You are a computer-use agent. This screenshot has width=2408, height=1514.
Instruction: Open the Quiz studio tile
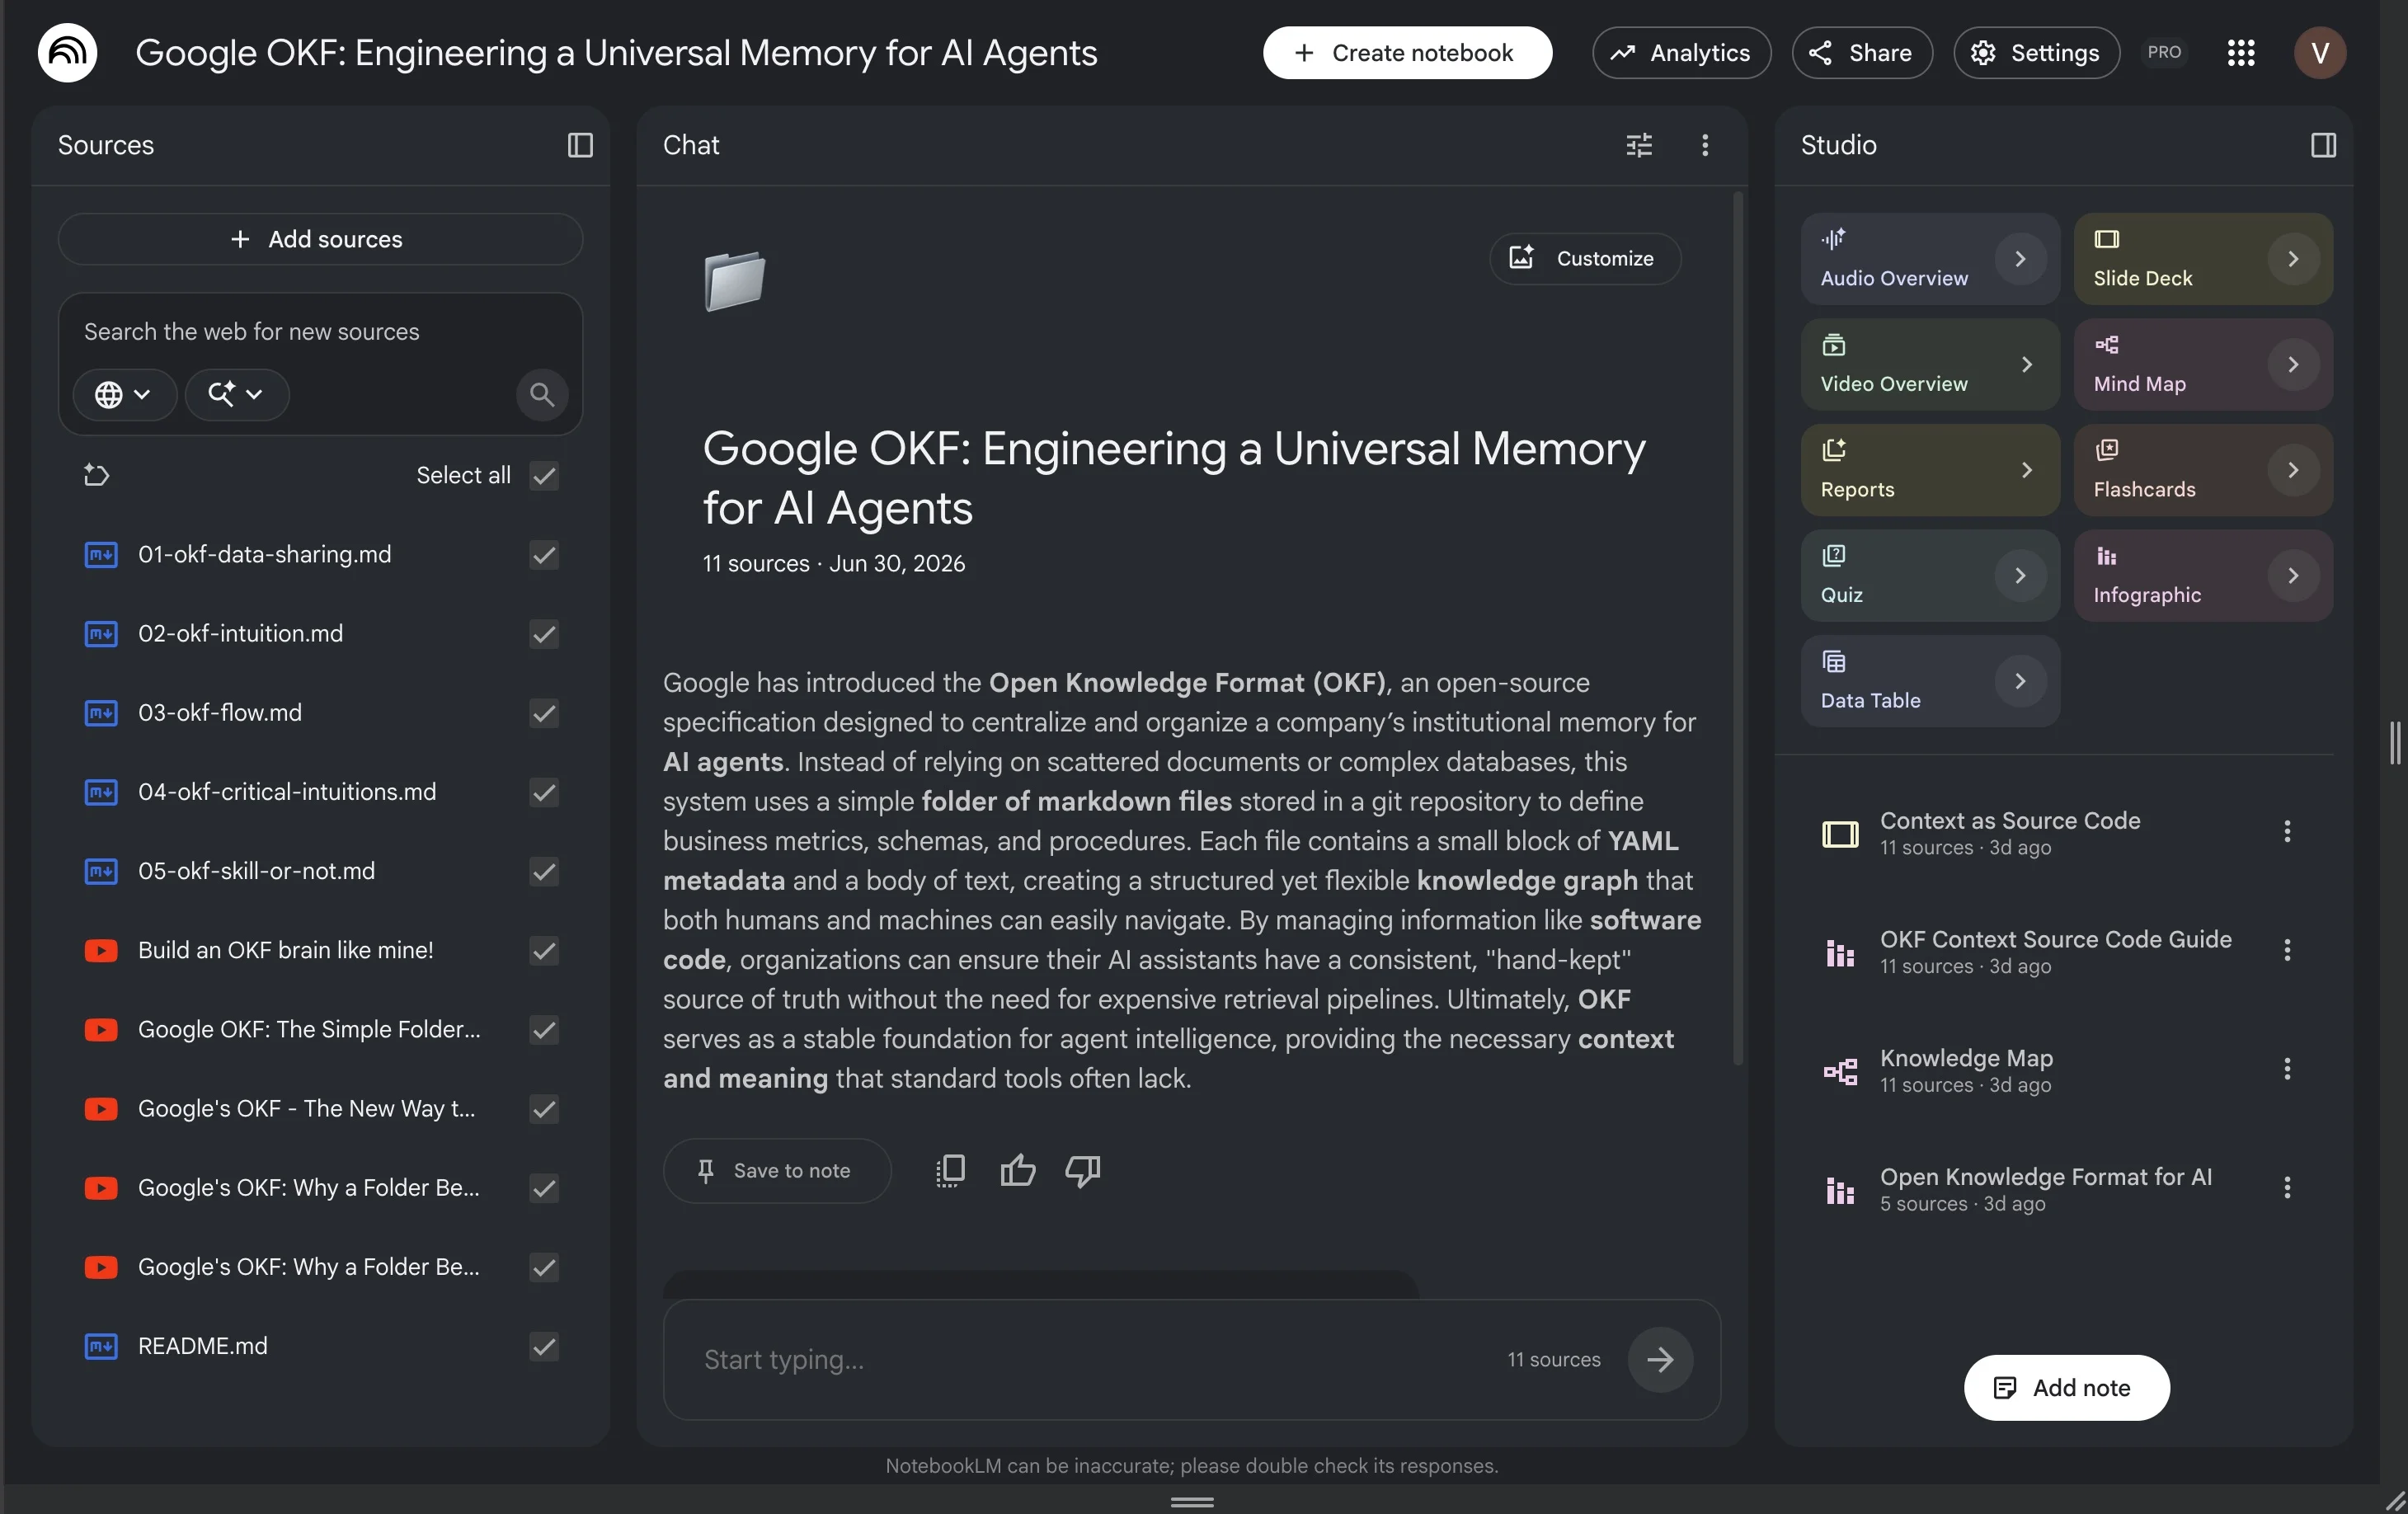click(1930, 576)
